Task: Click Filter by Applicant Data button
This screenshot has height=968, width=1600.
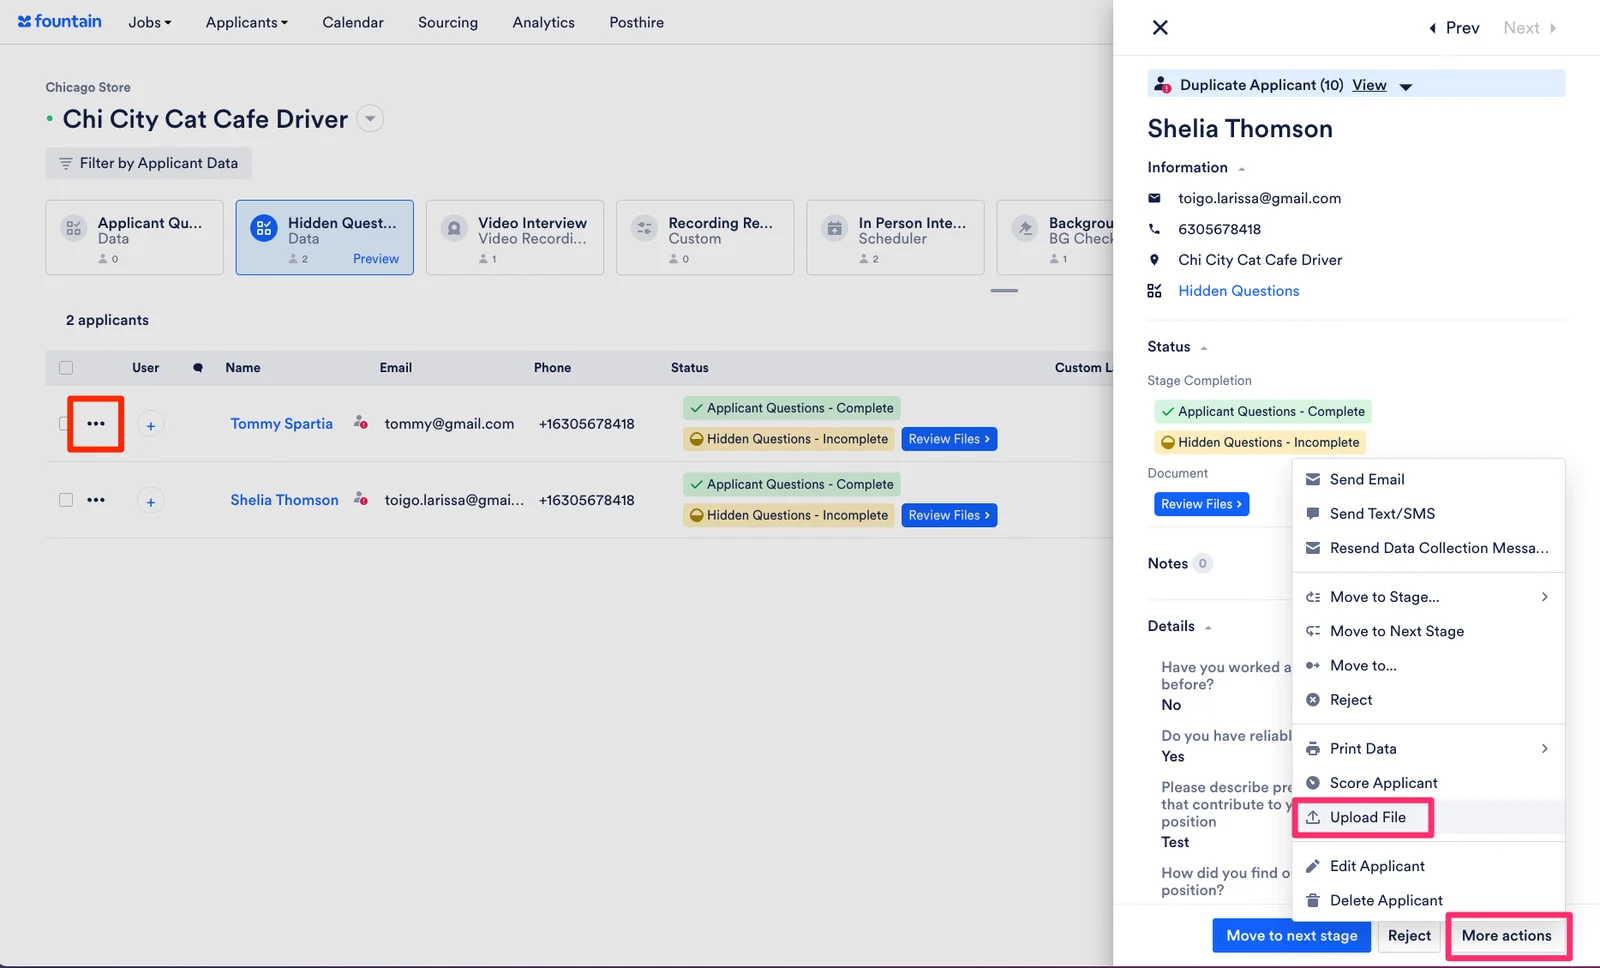Action: (x=148, y=163)
